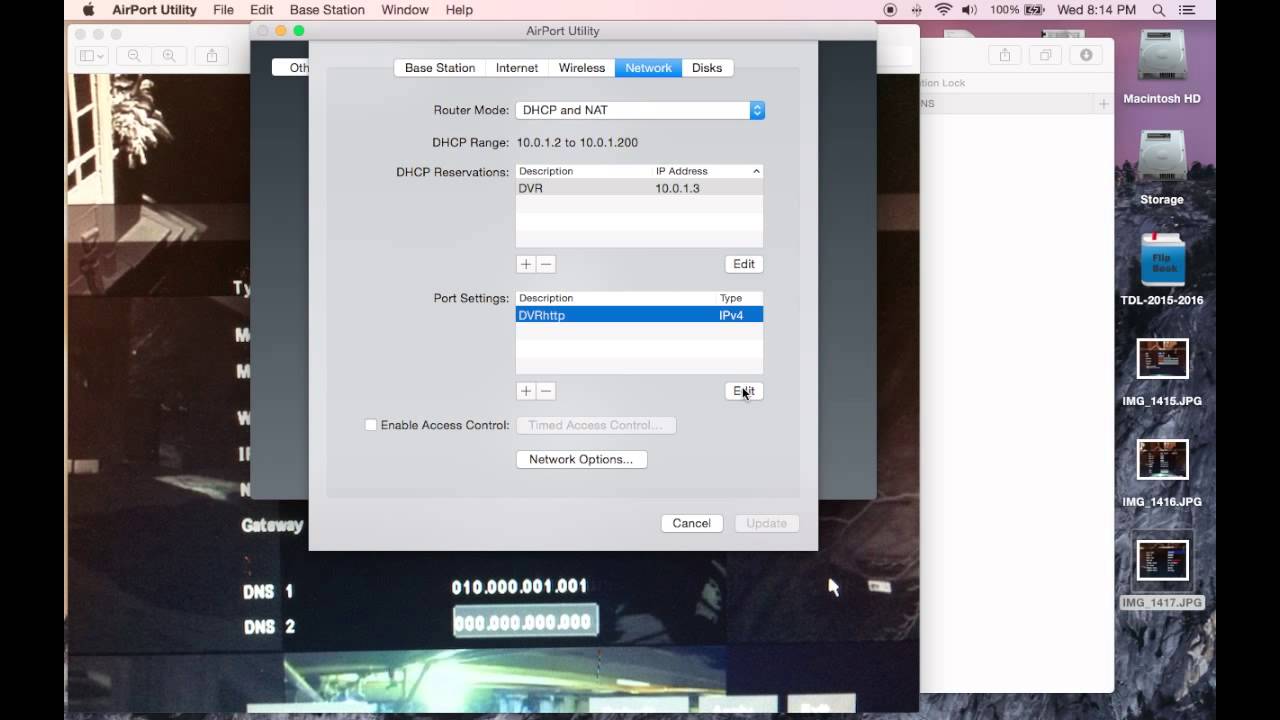Click Cancel in the AirPort dialog
This screenshot has height=720, width=1280.
(692, 523)
